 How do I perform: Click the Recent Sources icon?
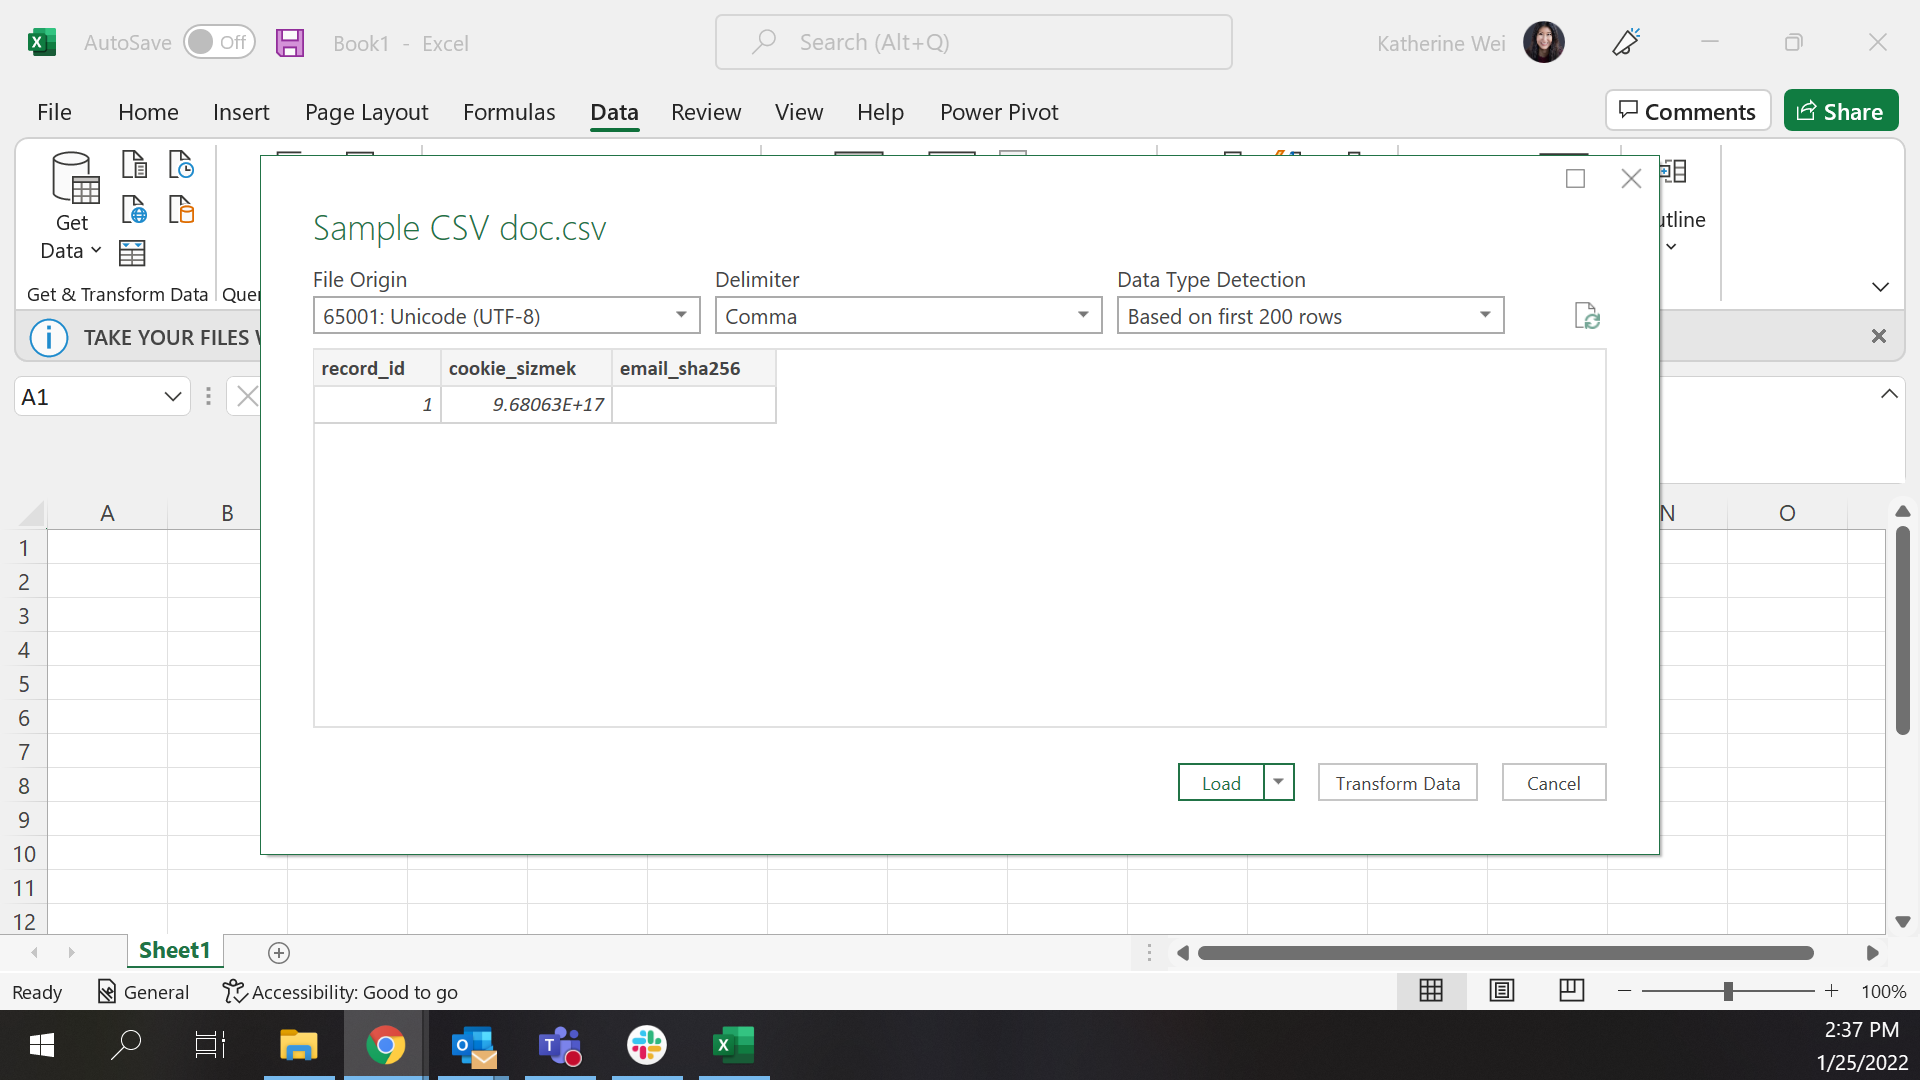181,164
